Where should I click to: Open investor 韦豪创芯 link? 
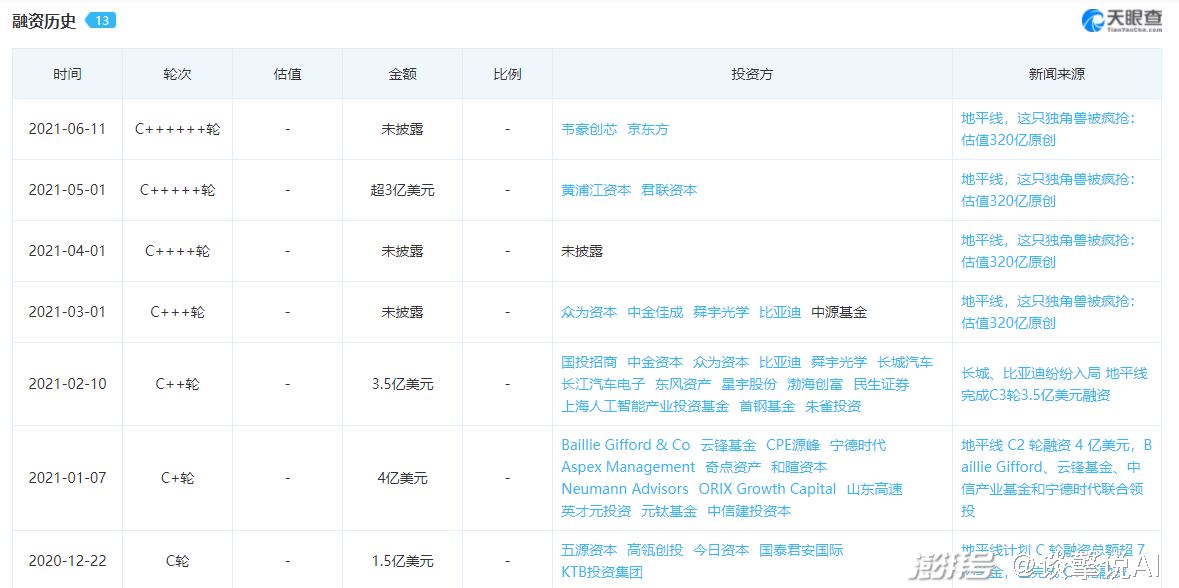[x=589, y=129]
